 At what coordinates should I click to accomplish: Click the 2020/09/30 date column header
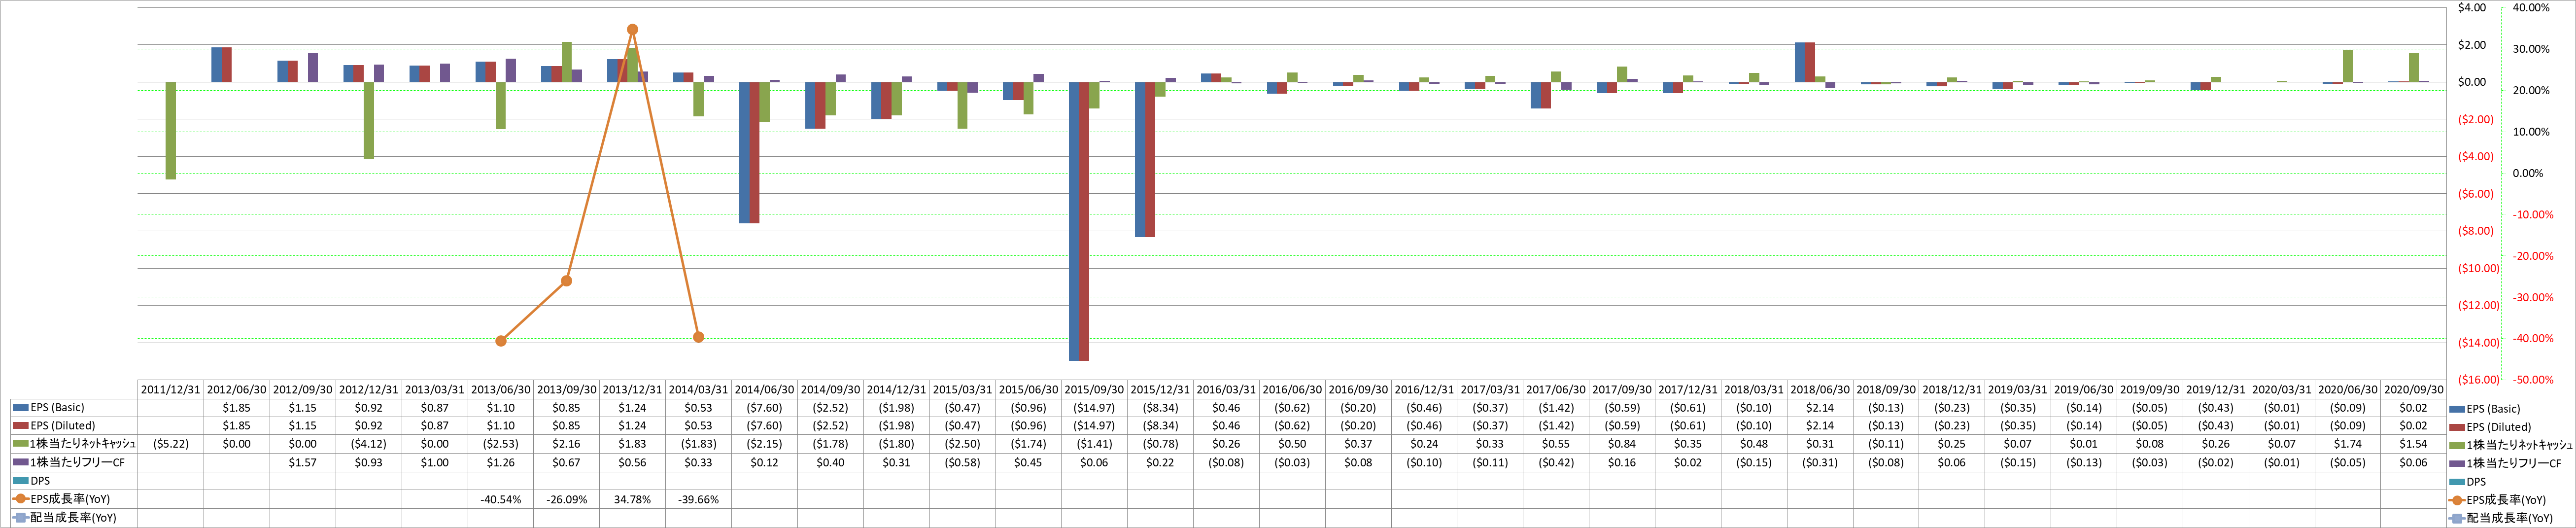coord(2413,390)
